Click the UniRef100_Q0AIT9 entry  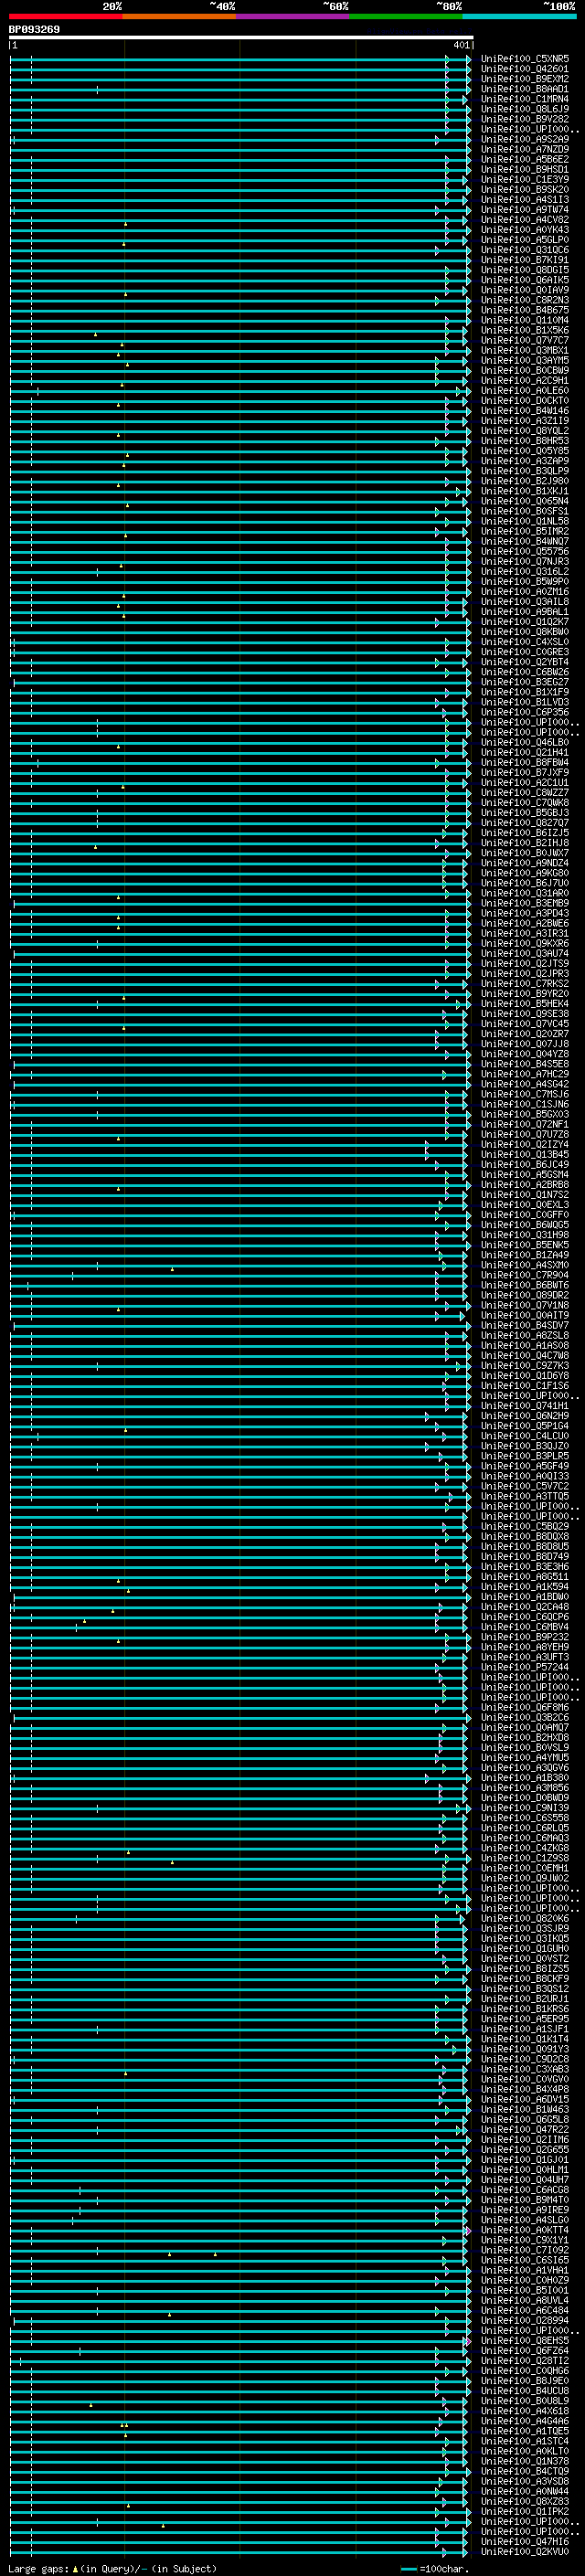pos(525,1315)
